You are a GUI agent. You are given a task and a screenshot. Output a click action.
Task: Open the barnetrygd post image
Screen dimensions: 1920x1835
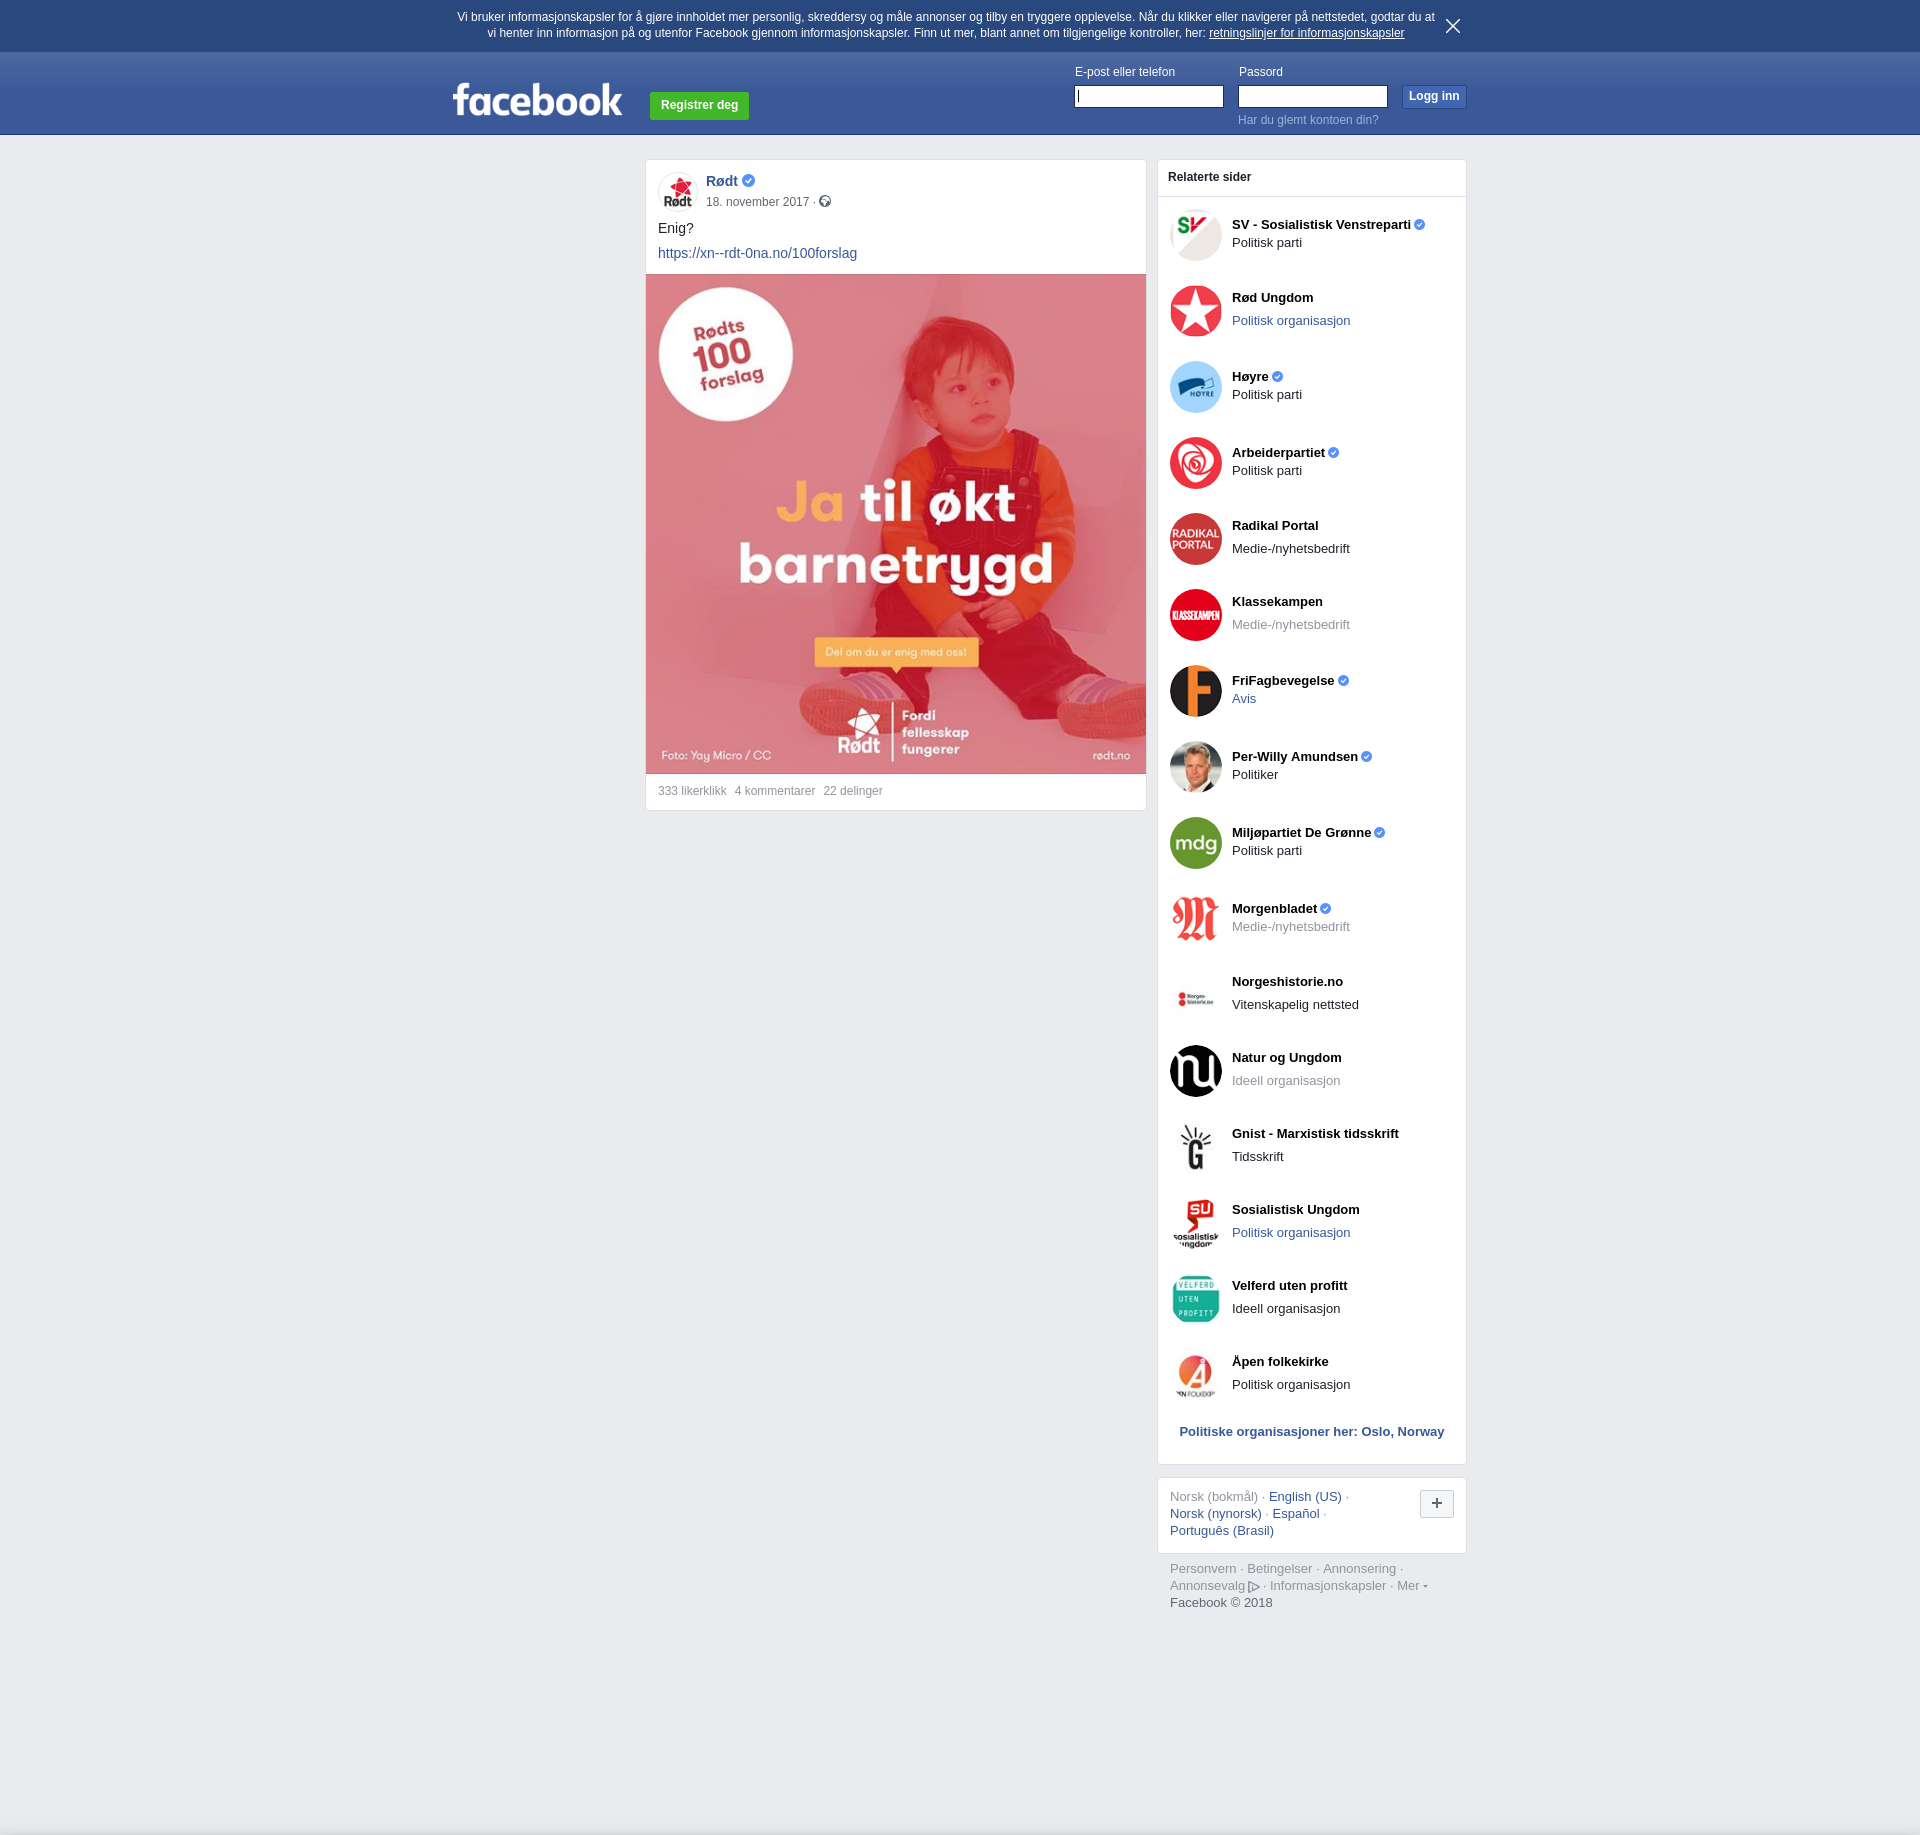pyautogui.click(x=895, y=523)
